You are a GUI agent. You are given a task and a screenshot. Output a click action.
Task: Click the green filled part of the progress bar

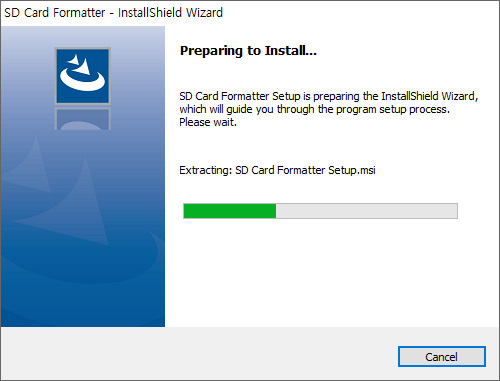(x=230, y=211)
